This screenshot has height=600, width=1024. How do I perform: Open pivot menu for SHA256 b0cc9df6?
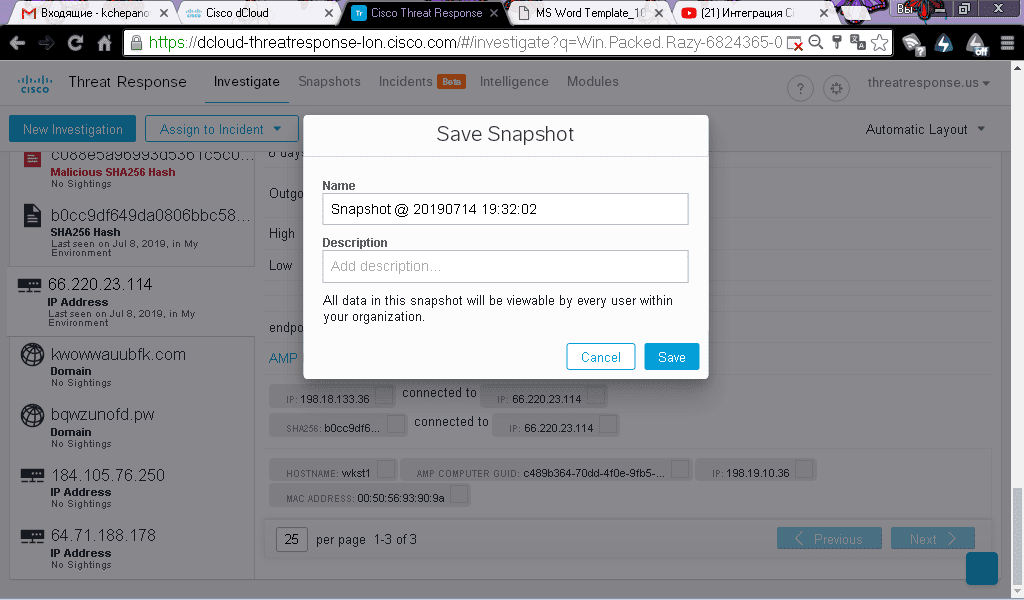(x=396, y=424)
